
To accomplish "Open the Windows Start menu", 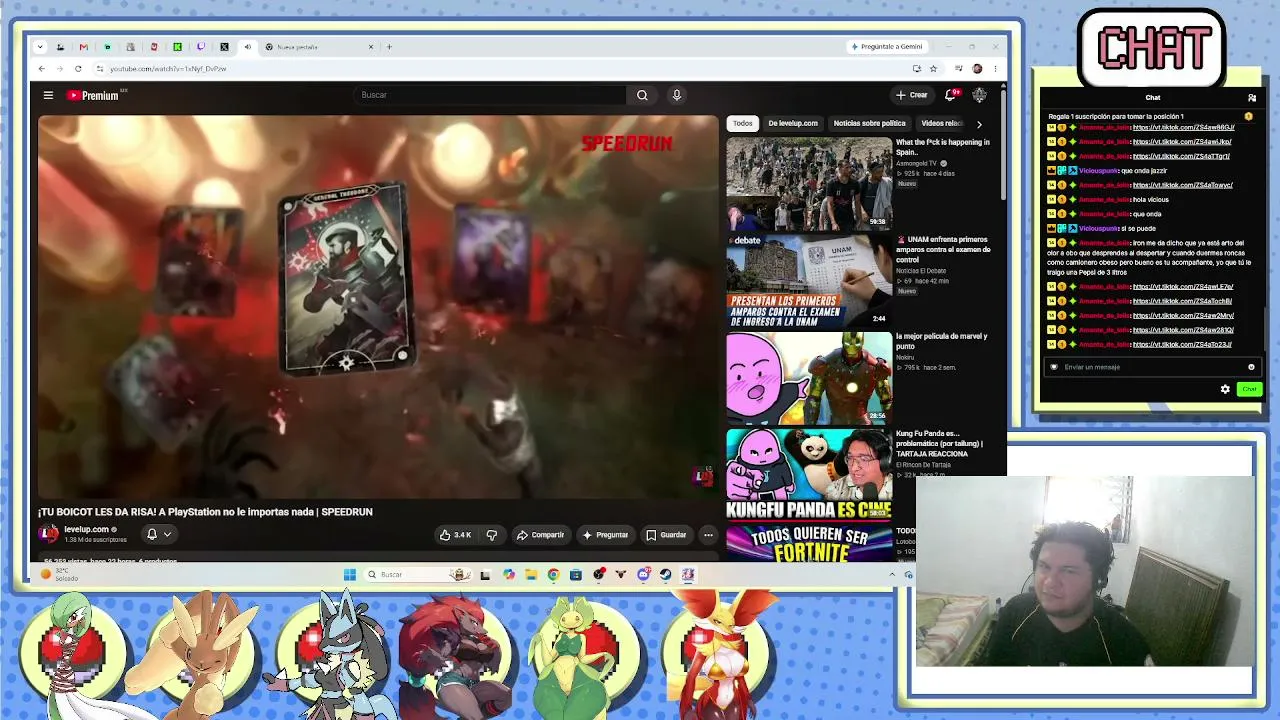I will click(349, 575).
